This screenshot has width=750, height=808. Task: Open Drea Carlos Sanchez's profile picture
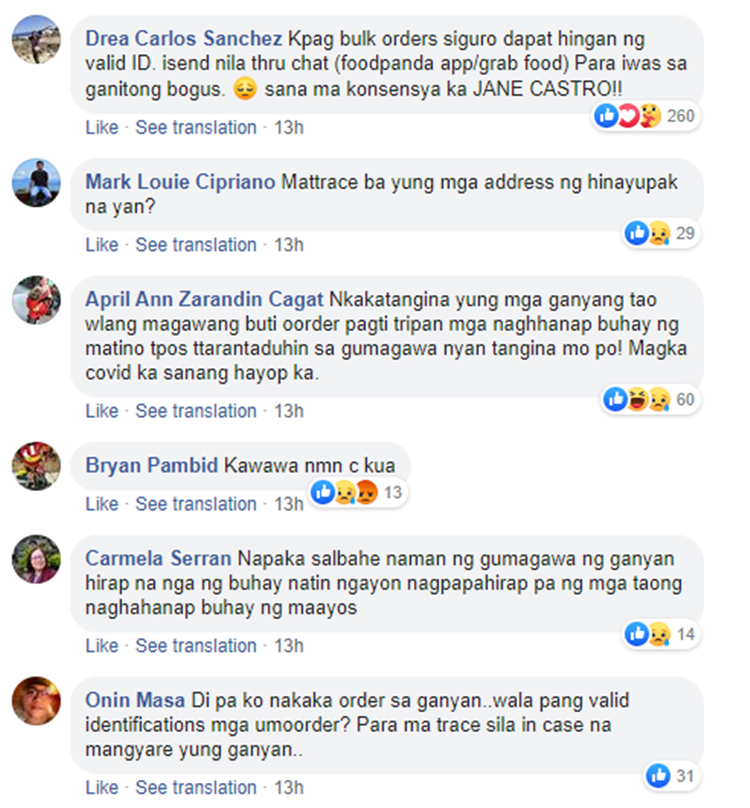(36, 40)
